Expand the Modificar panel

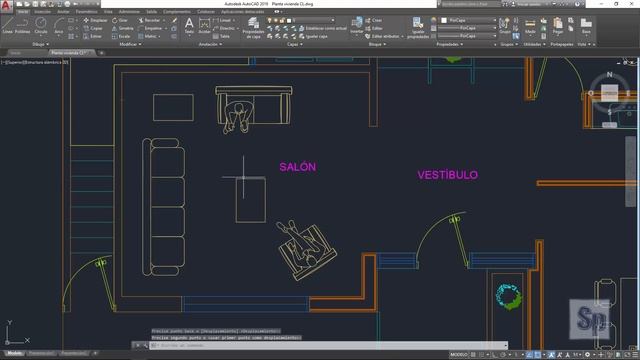pos(130,44)
